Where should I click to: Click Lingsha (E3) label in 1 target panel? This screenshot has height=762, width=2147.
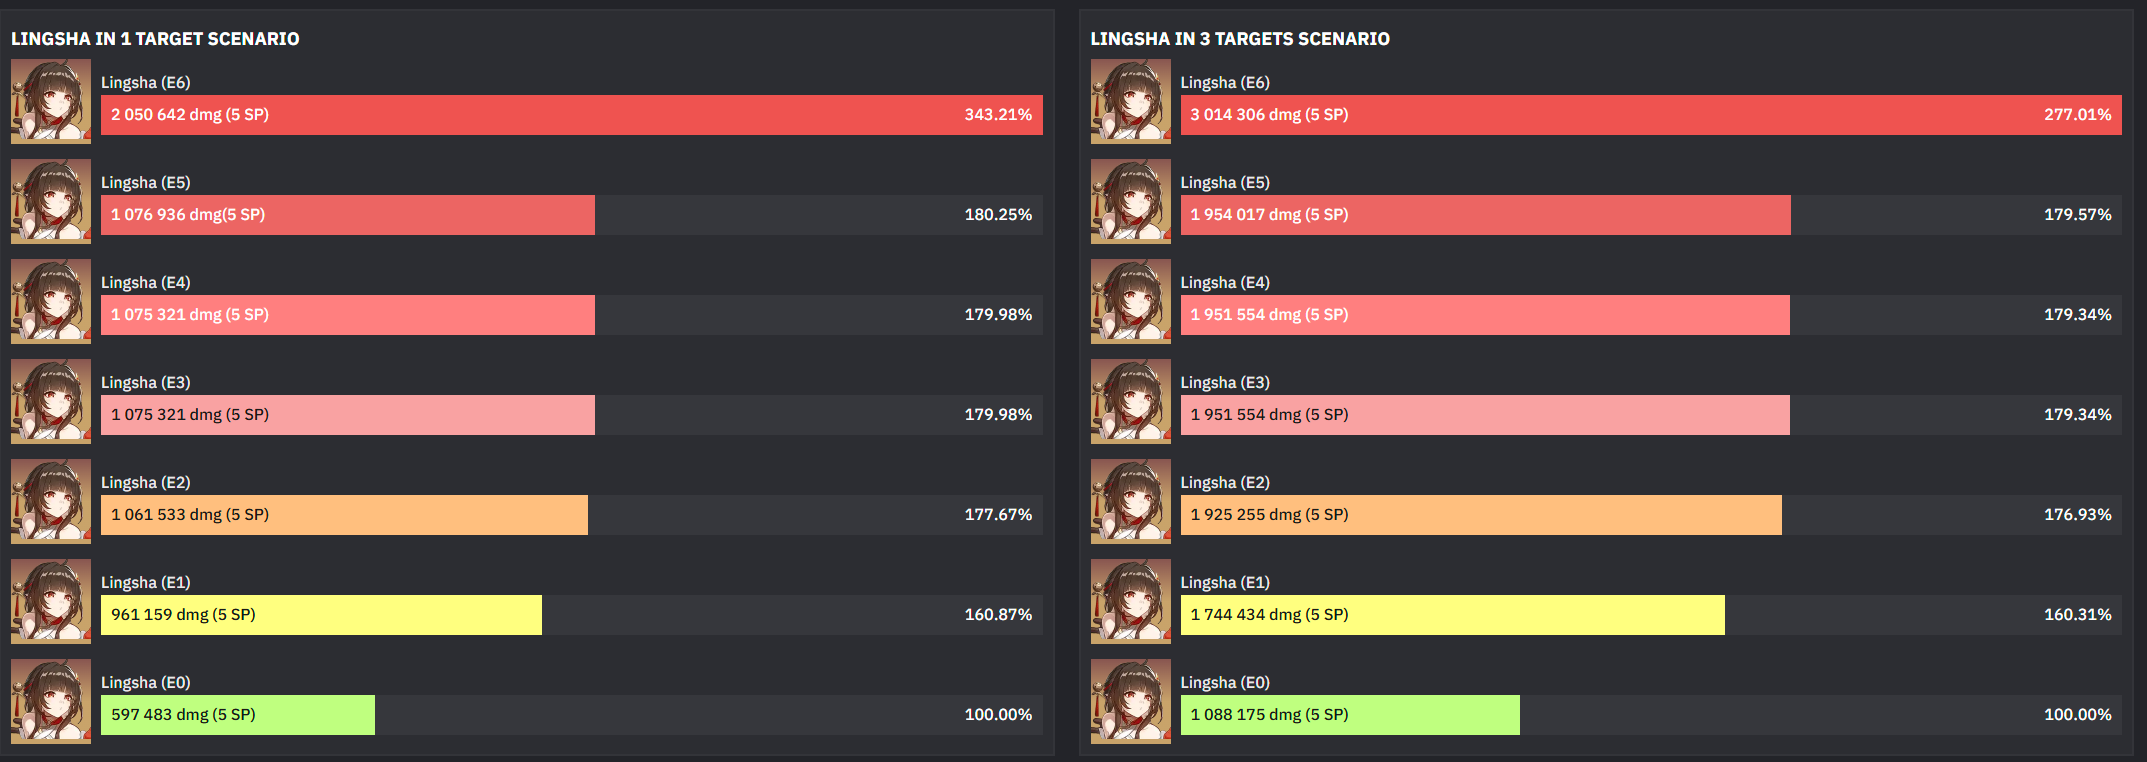click(x=146, y=383)
